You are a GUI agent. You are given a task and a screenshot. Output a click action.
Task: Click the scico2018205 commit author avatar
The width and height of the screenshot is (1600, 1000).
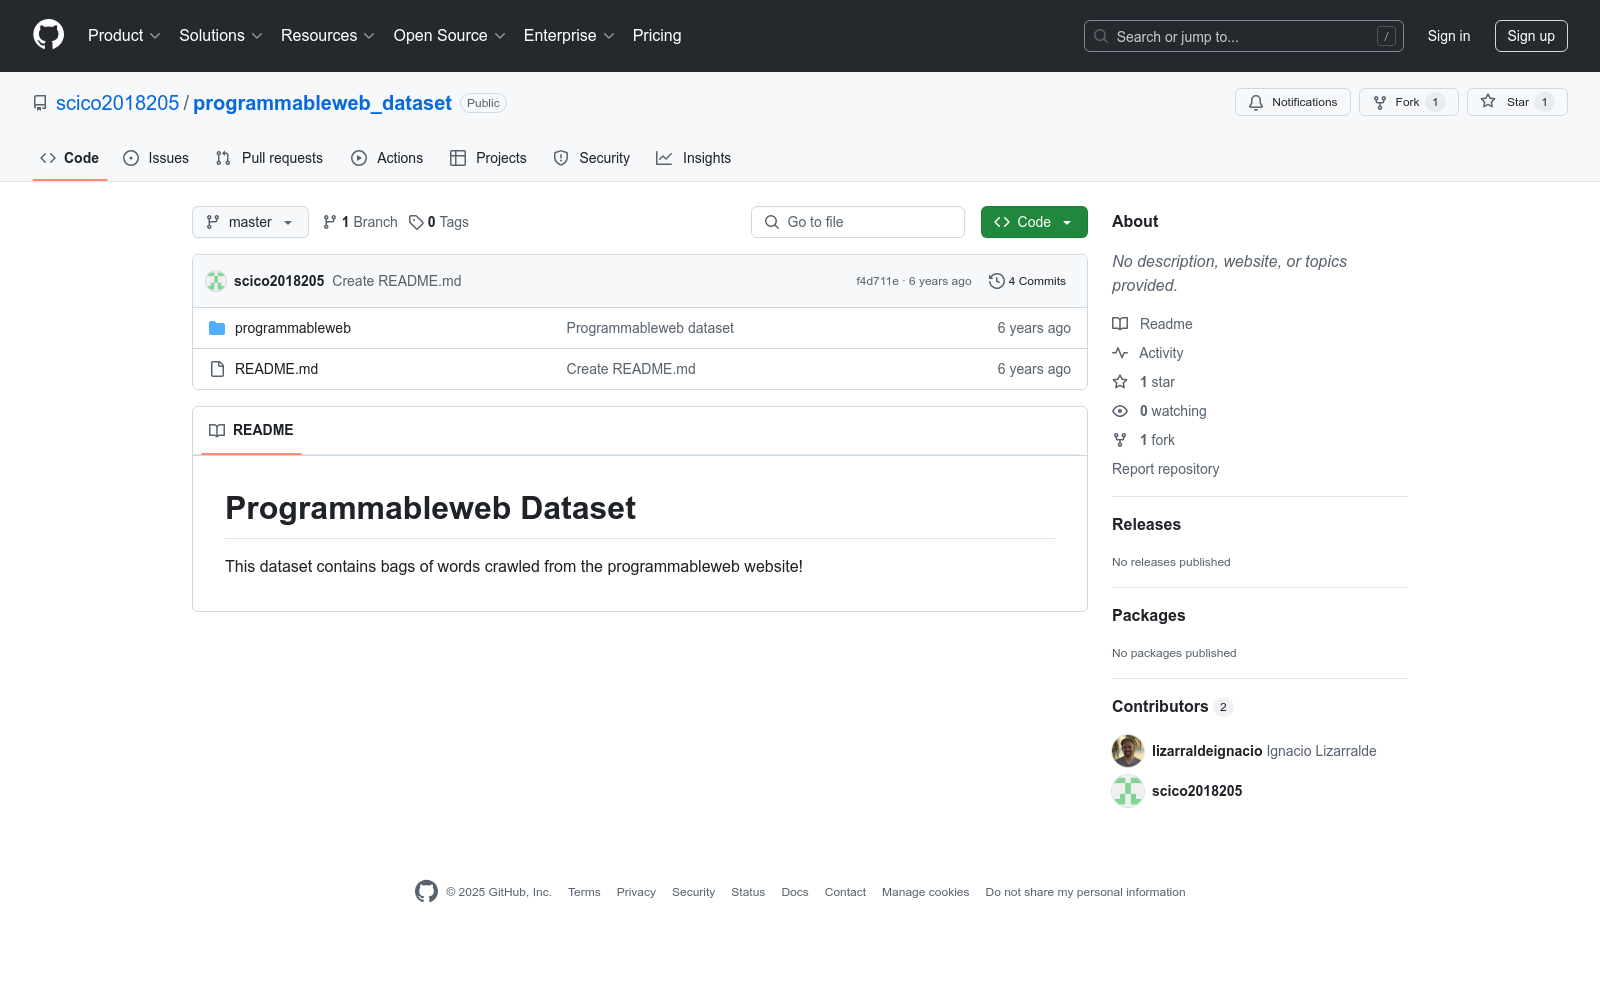[x=216, y=281]
